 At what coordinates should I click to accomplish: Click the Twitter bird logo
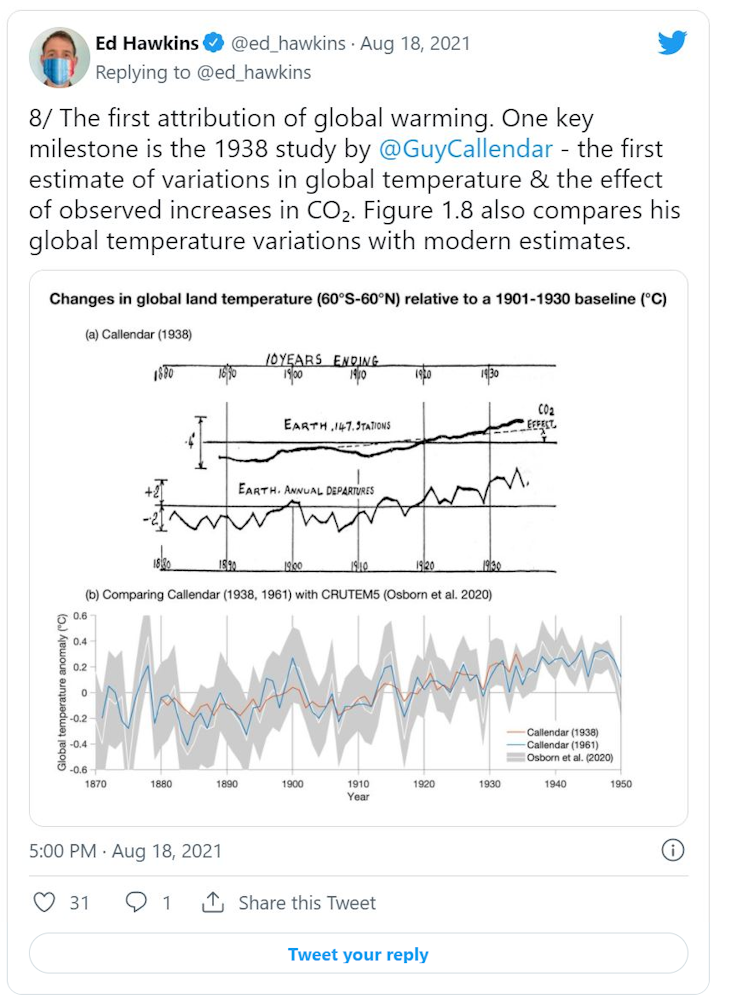pyautogui.click(x=673, y=43)
